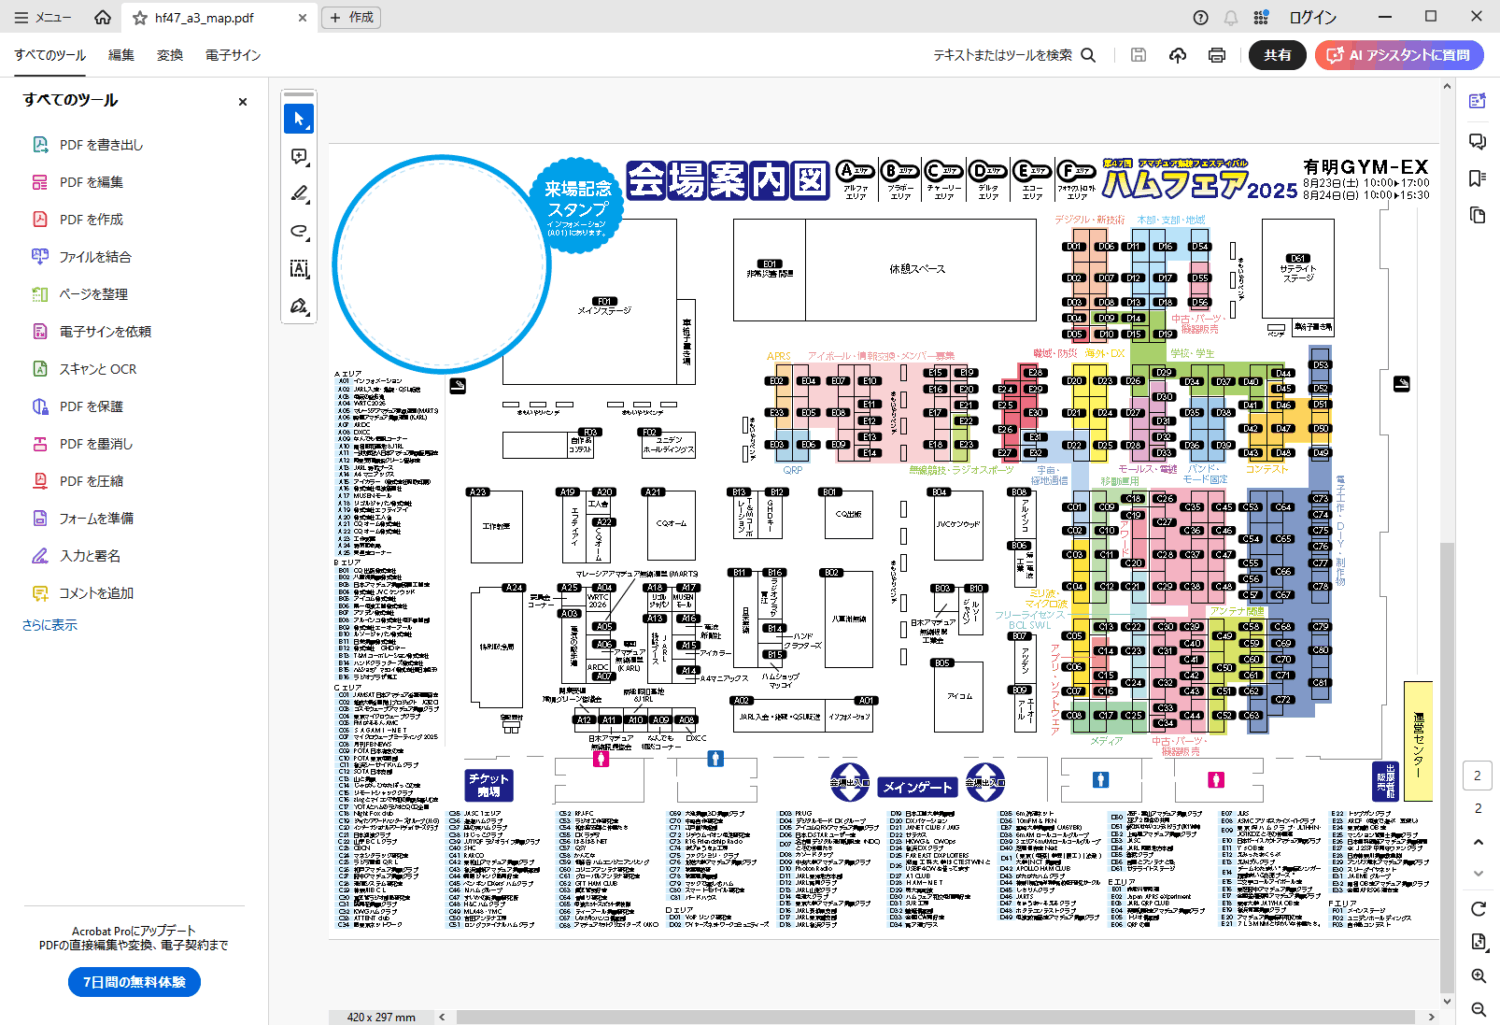
Task: Select the add comment tool in quick toolbar
Action: (298, 157)
